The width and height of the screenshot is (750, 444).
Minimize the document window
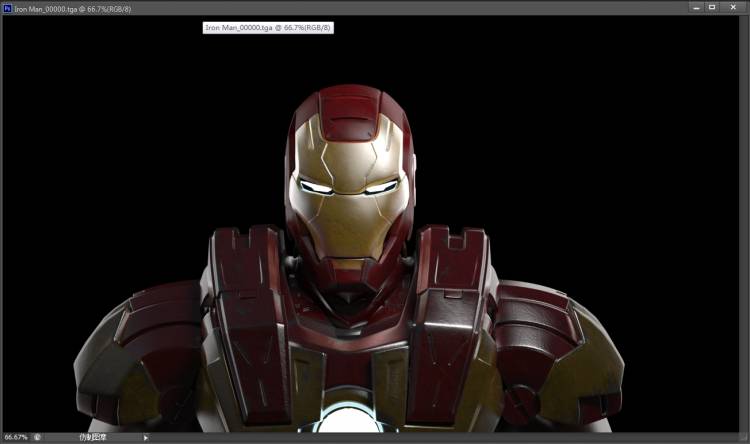click(696, 7)
